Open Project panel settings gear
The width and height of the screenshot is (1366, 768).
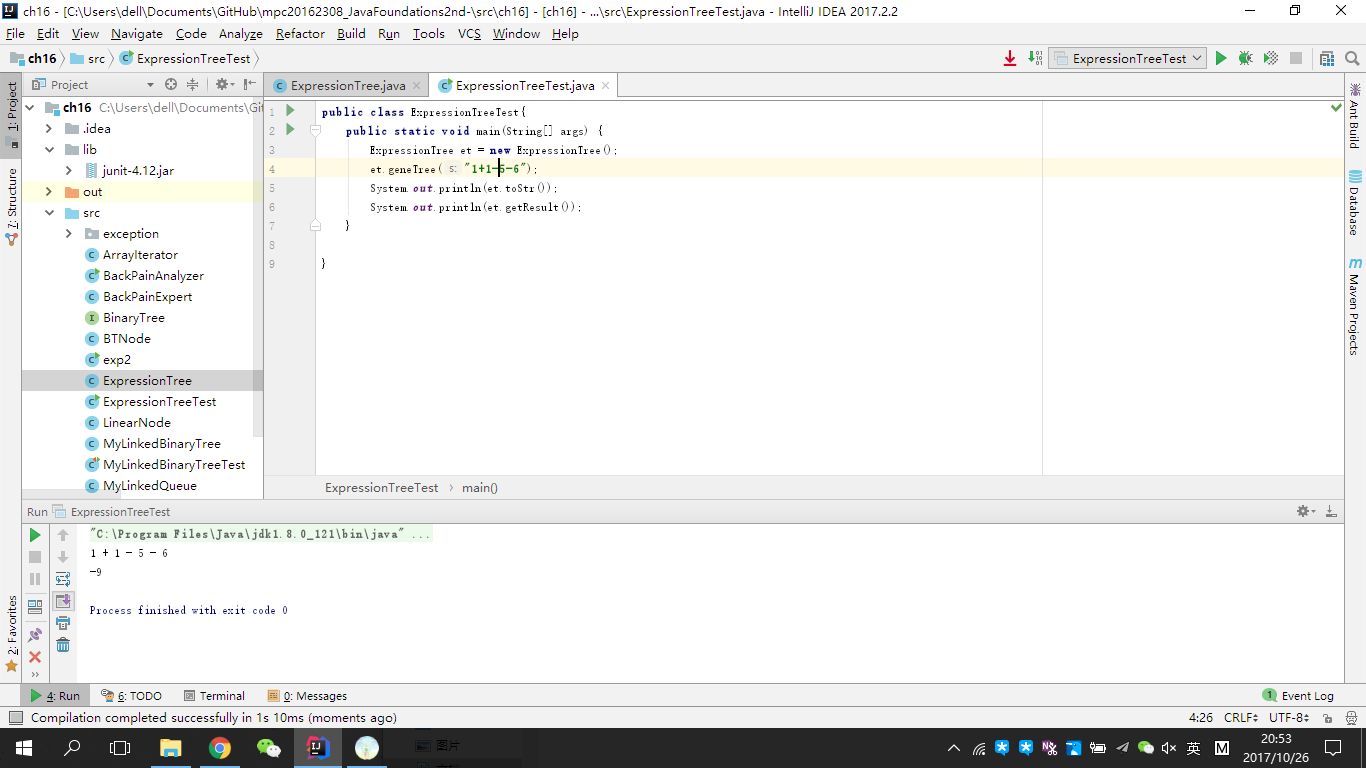coord(224,85)
